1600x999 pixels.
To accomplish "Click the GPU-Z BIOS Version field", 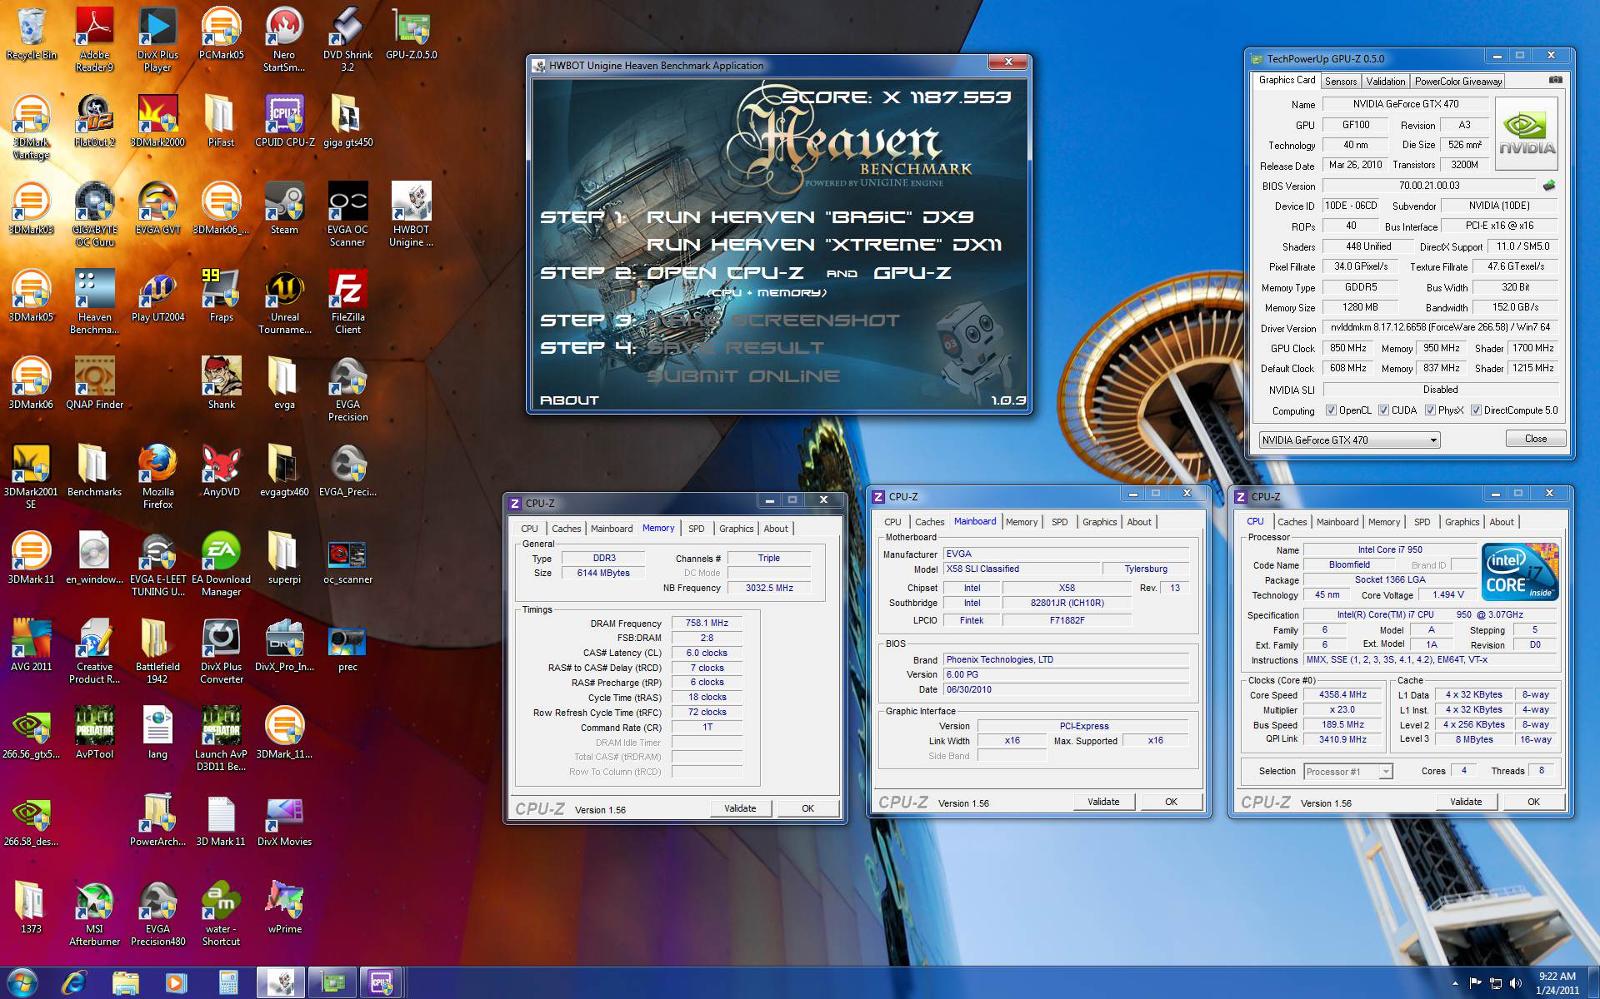I will click(x=1429, y=185).
